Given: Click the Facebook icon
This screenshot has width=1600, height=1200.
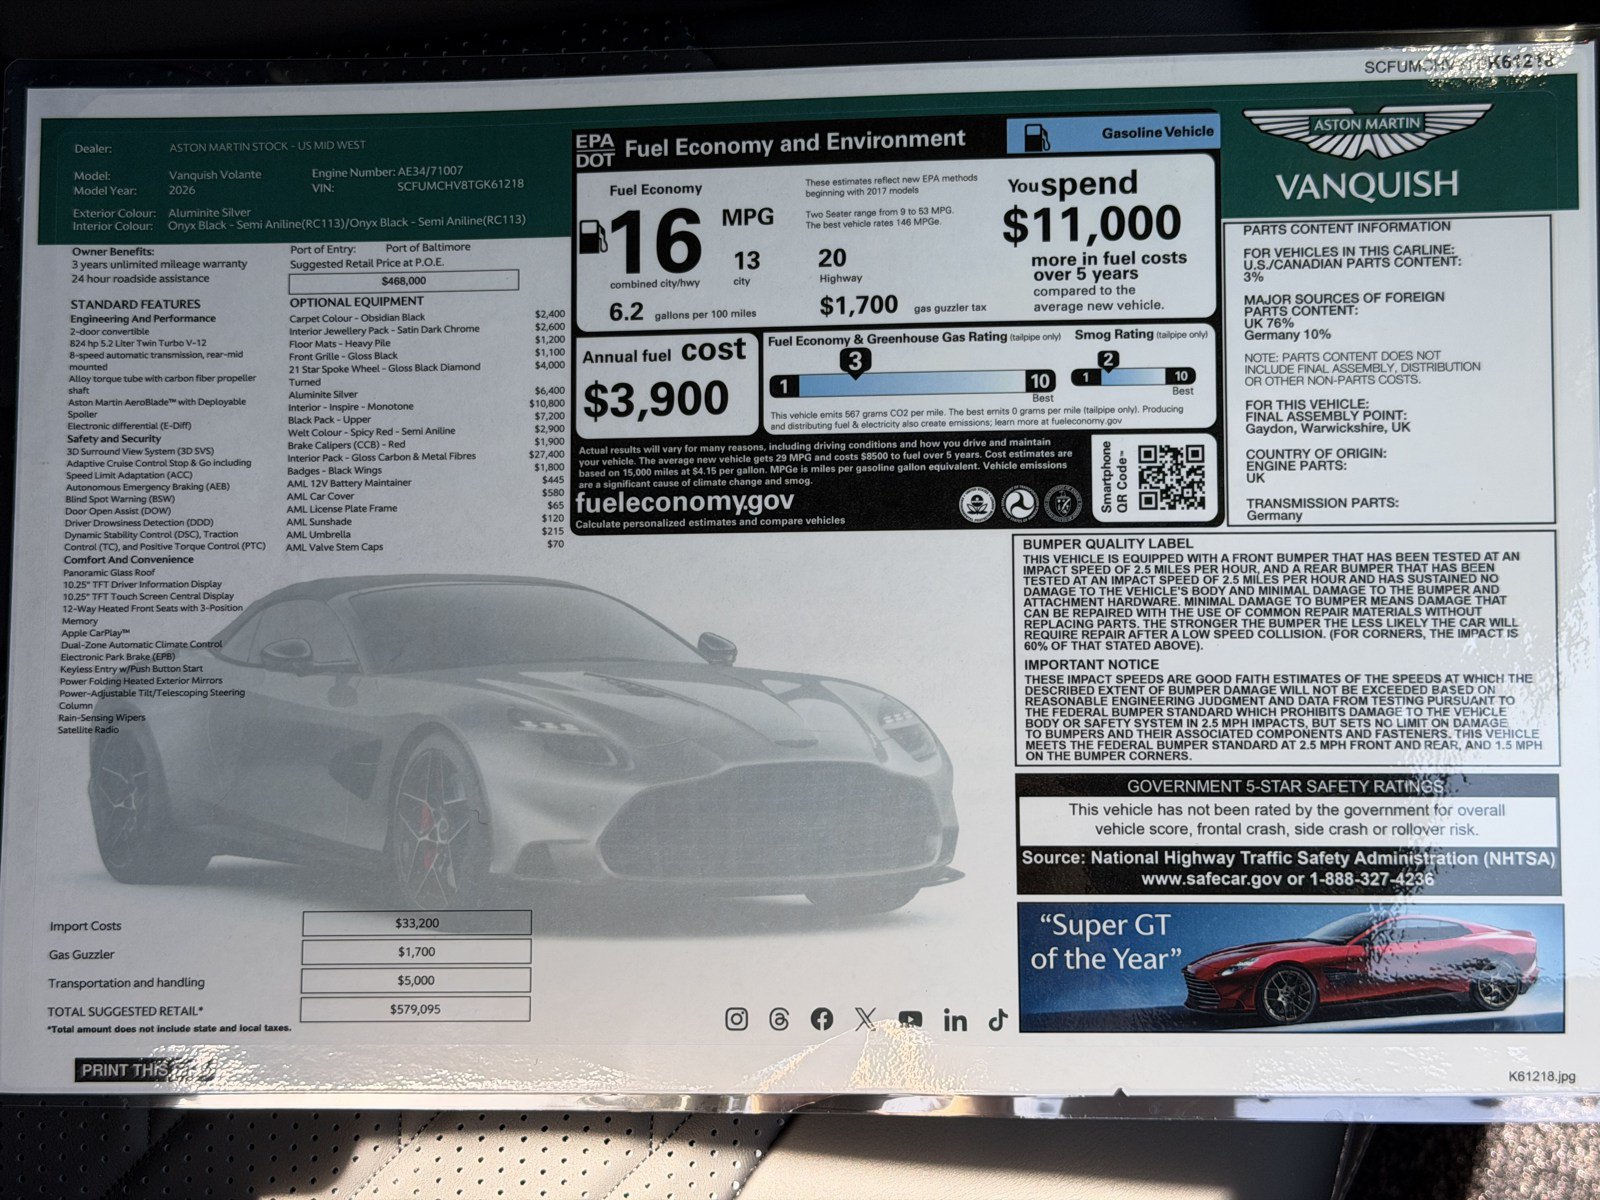Looking at the screenshot, I should point(822,1019).
